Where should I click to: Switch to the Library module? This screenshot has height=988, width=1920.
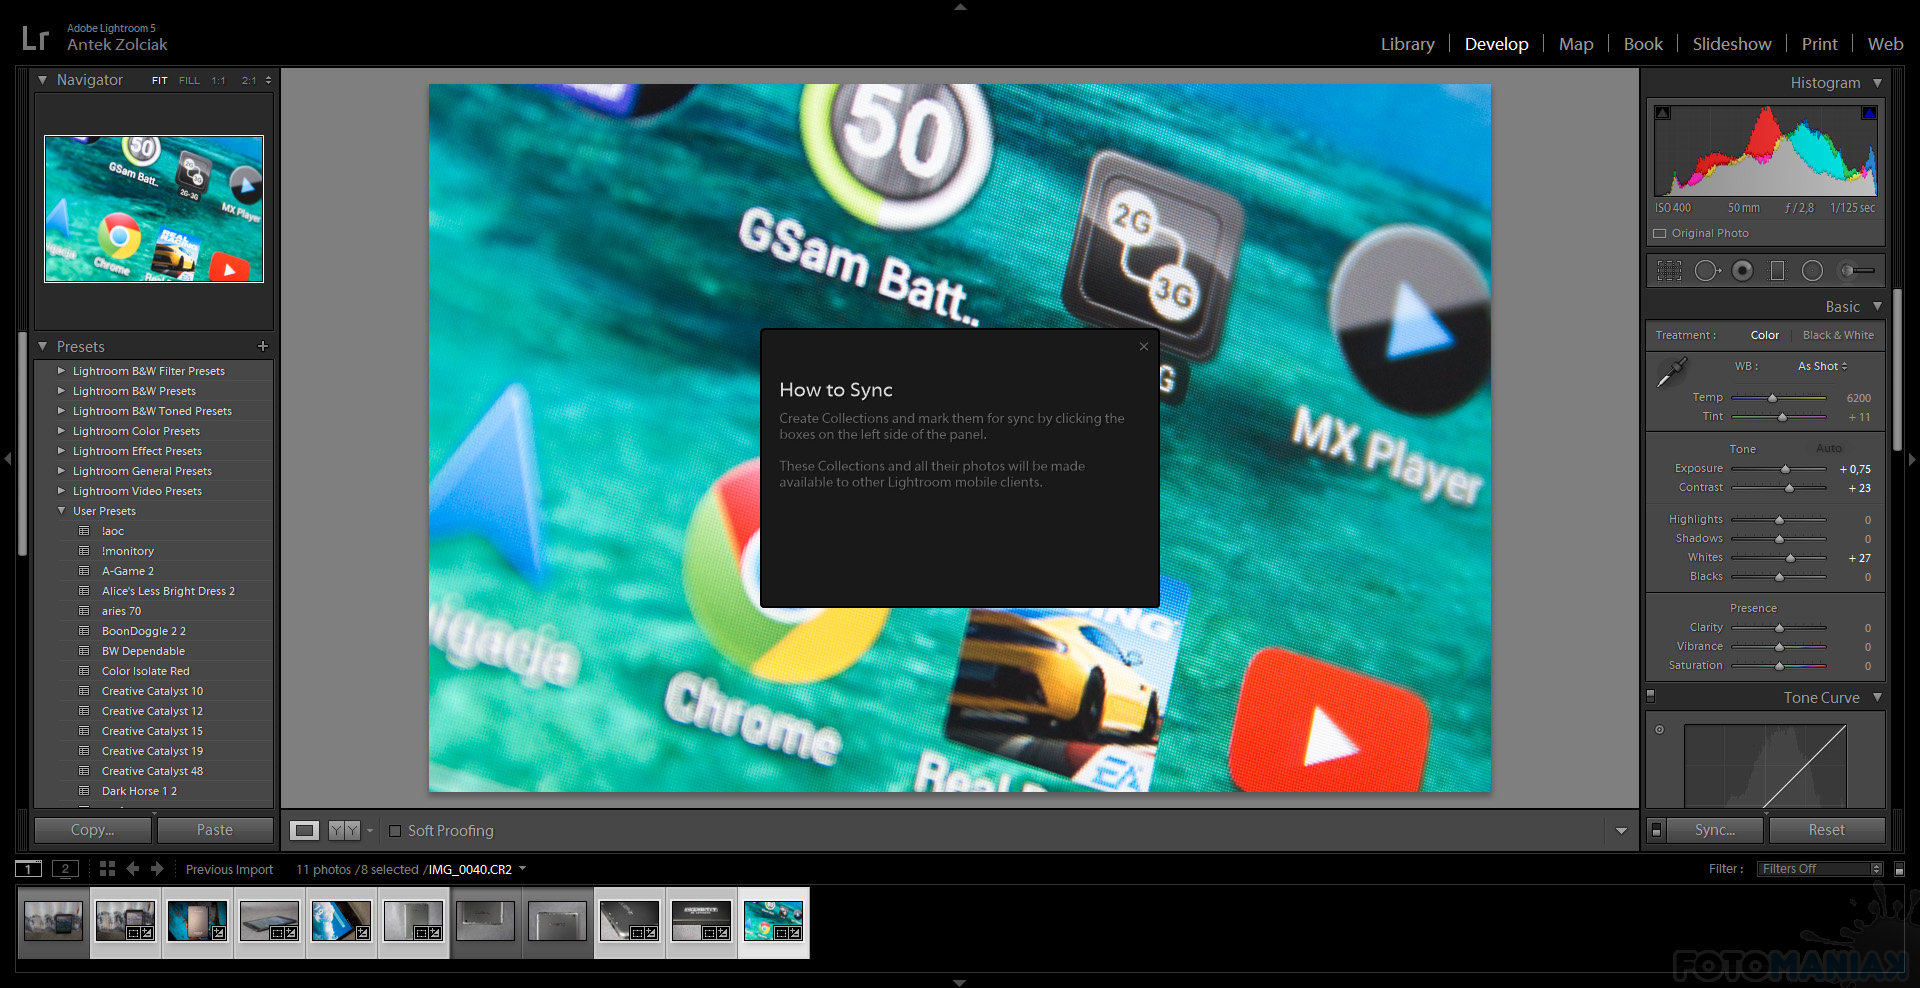[x=1407, y=44]
